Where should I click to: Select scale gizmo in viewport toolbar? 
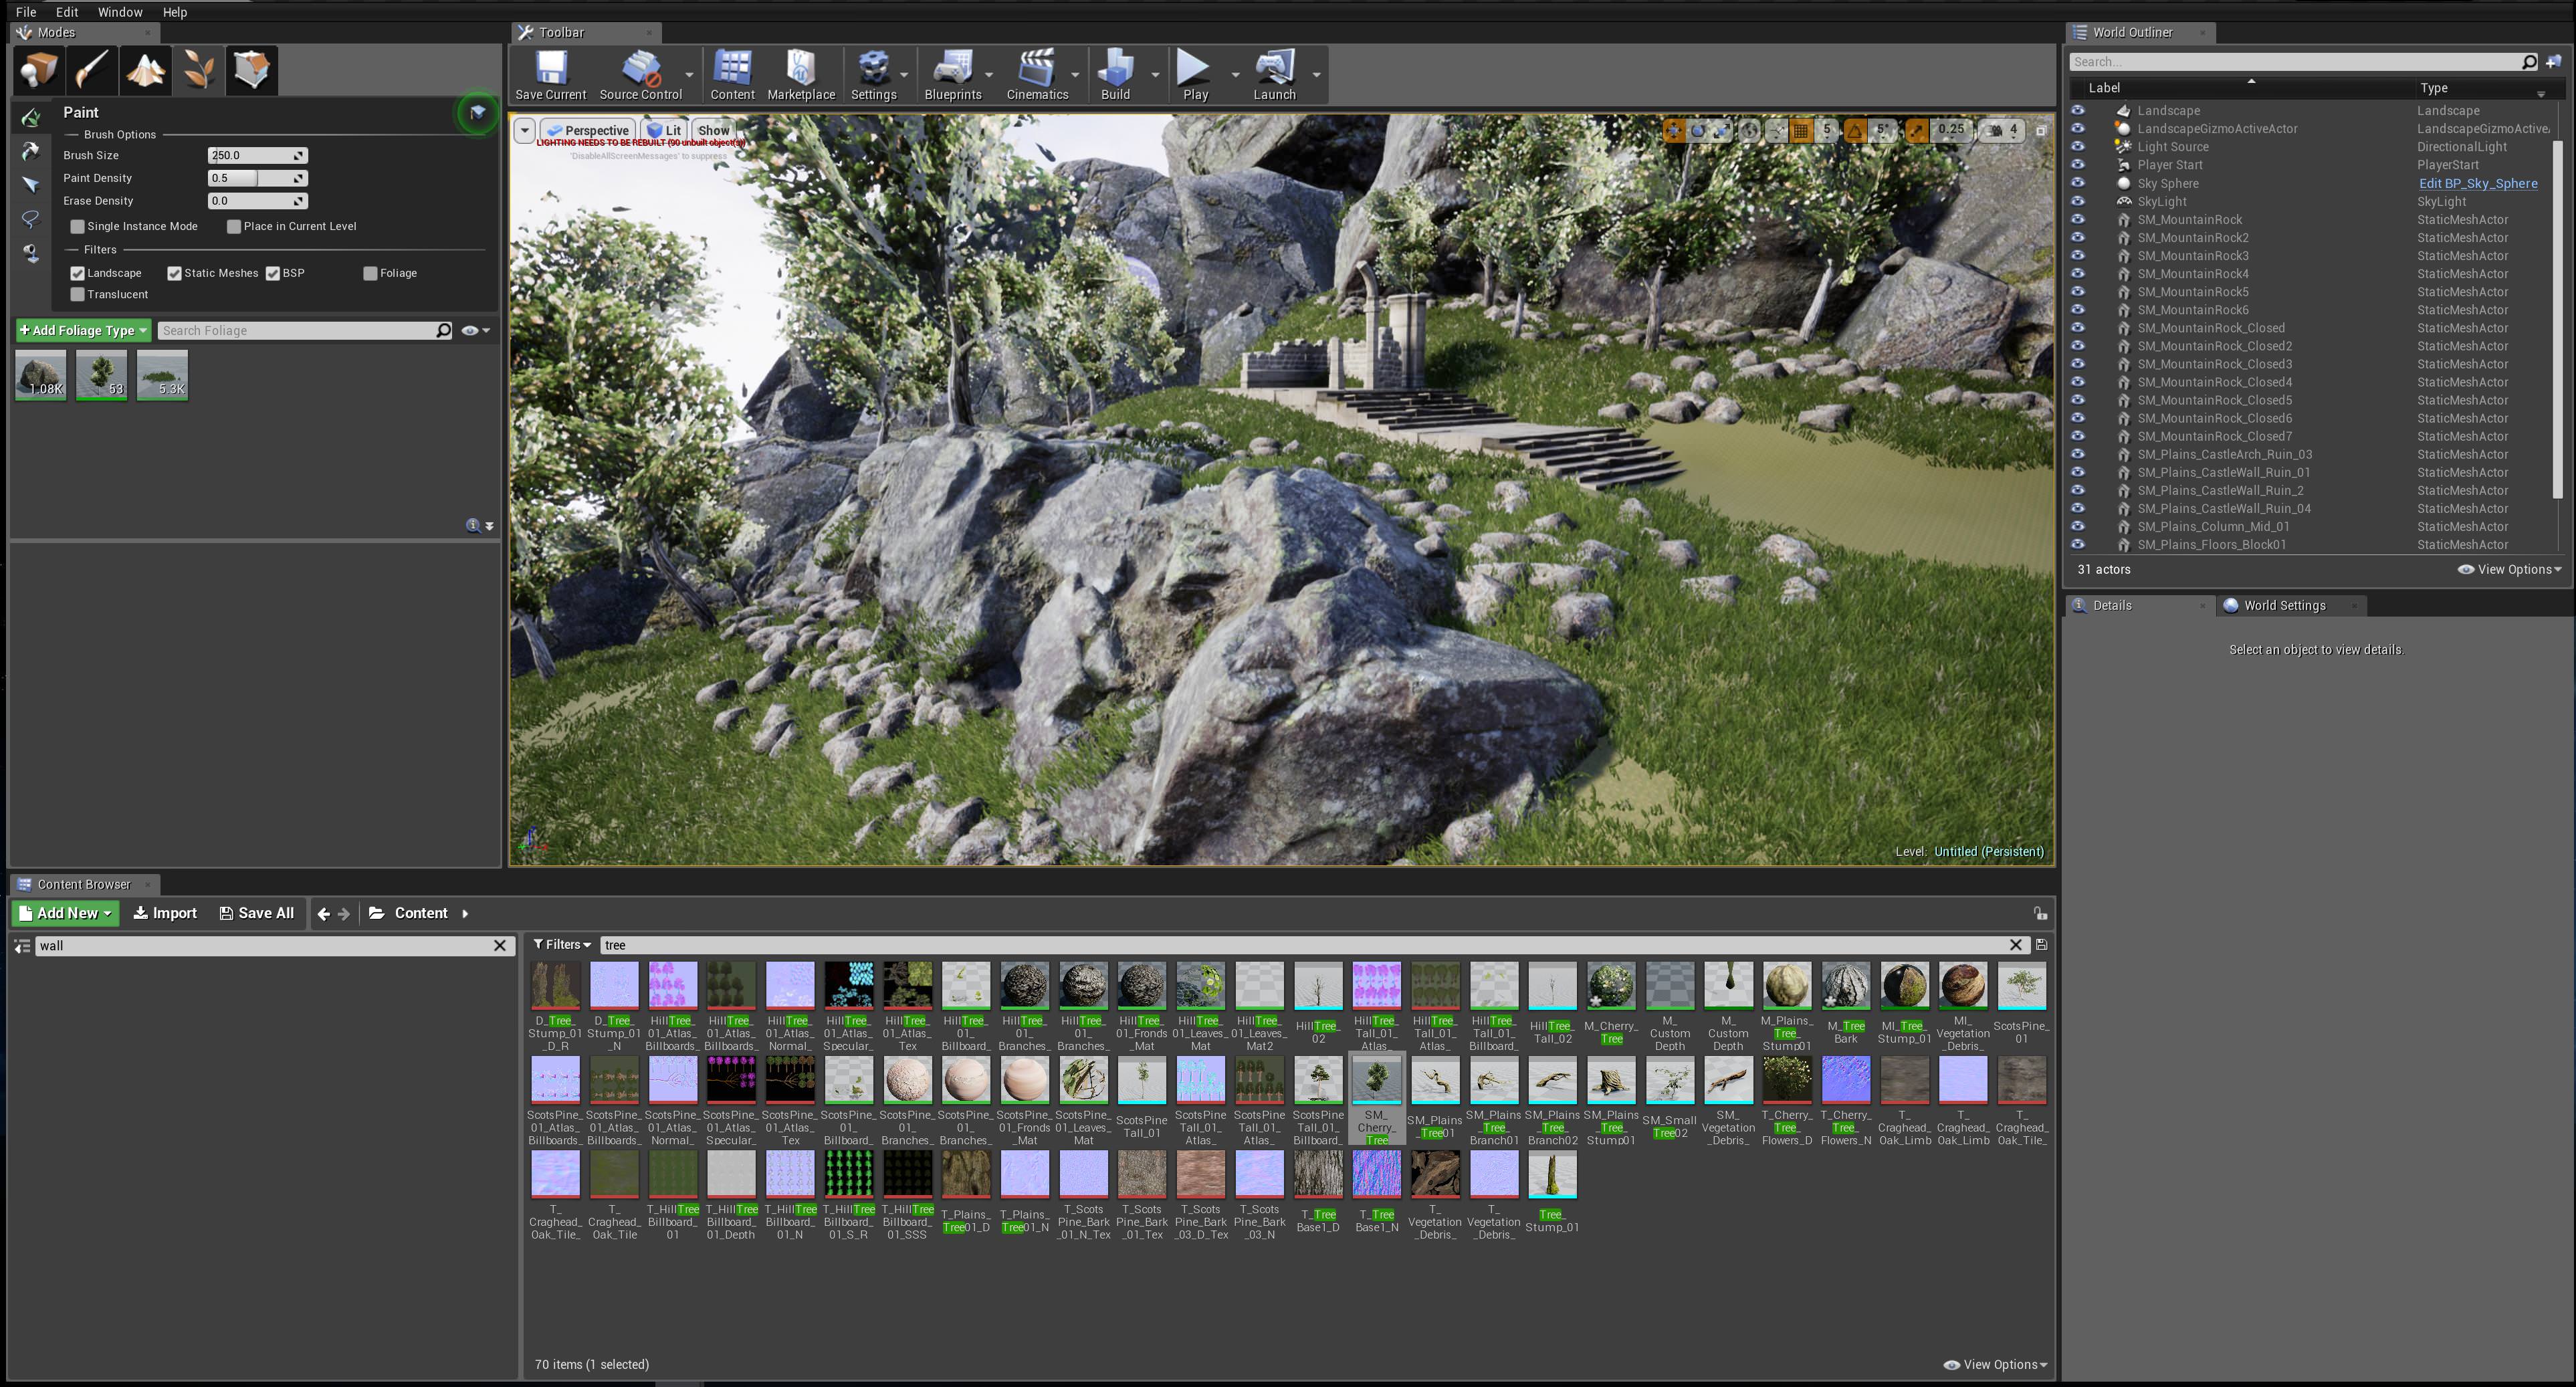point(1722,130)
